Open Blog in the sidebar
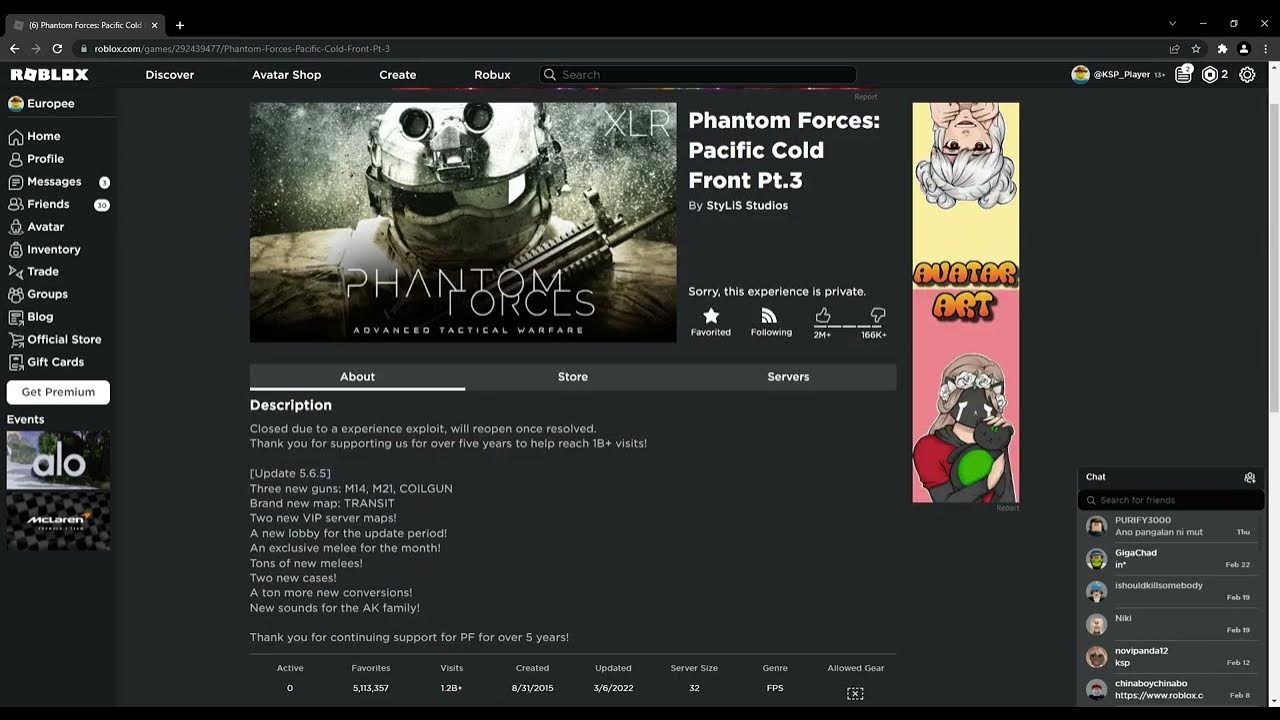 tap(31, 317)
